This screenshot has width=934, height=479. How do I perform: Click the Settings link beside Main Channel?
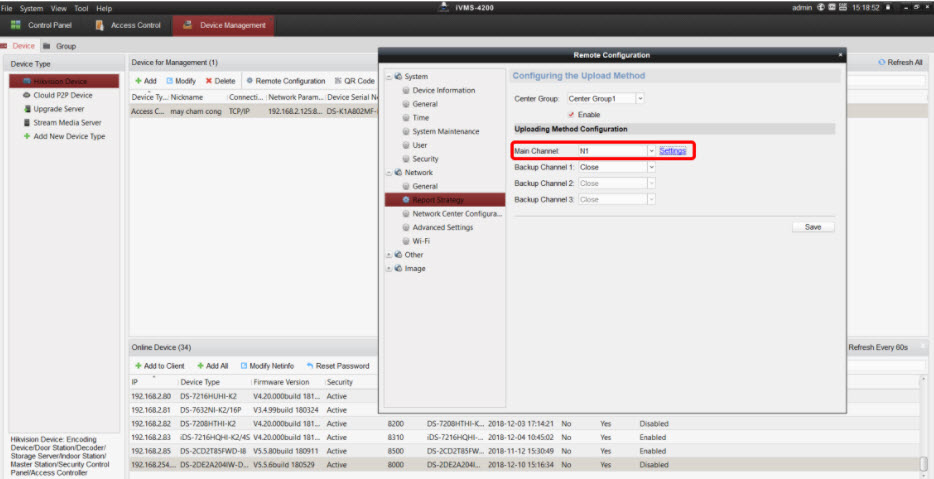[672, 150]
